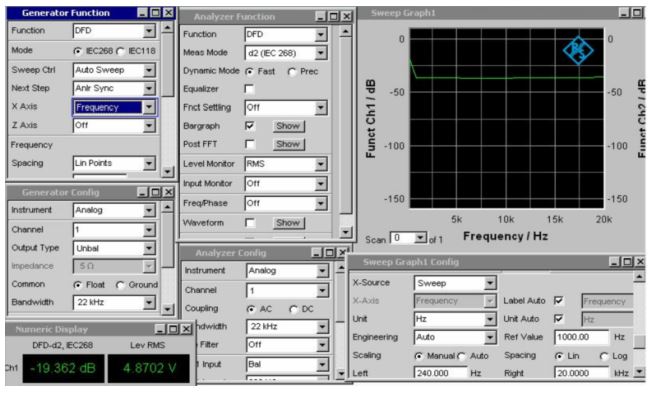Viewport: 652px width, 393px height.
Task: Click Analyzer Function scrollbar down arrow
Action: point(346,232)
